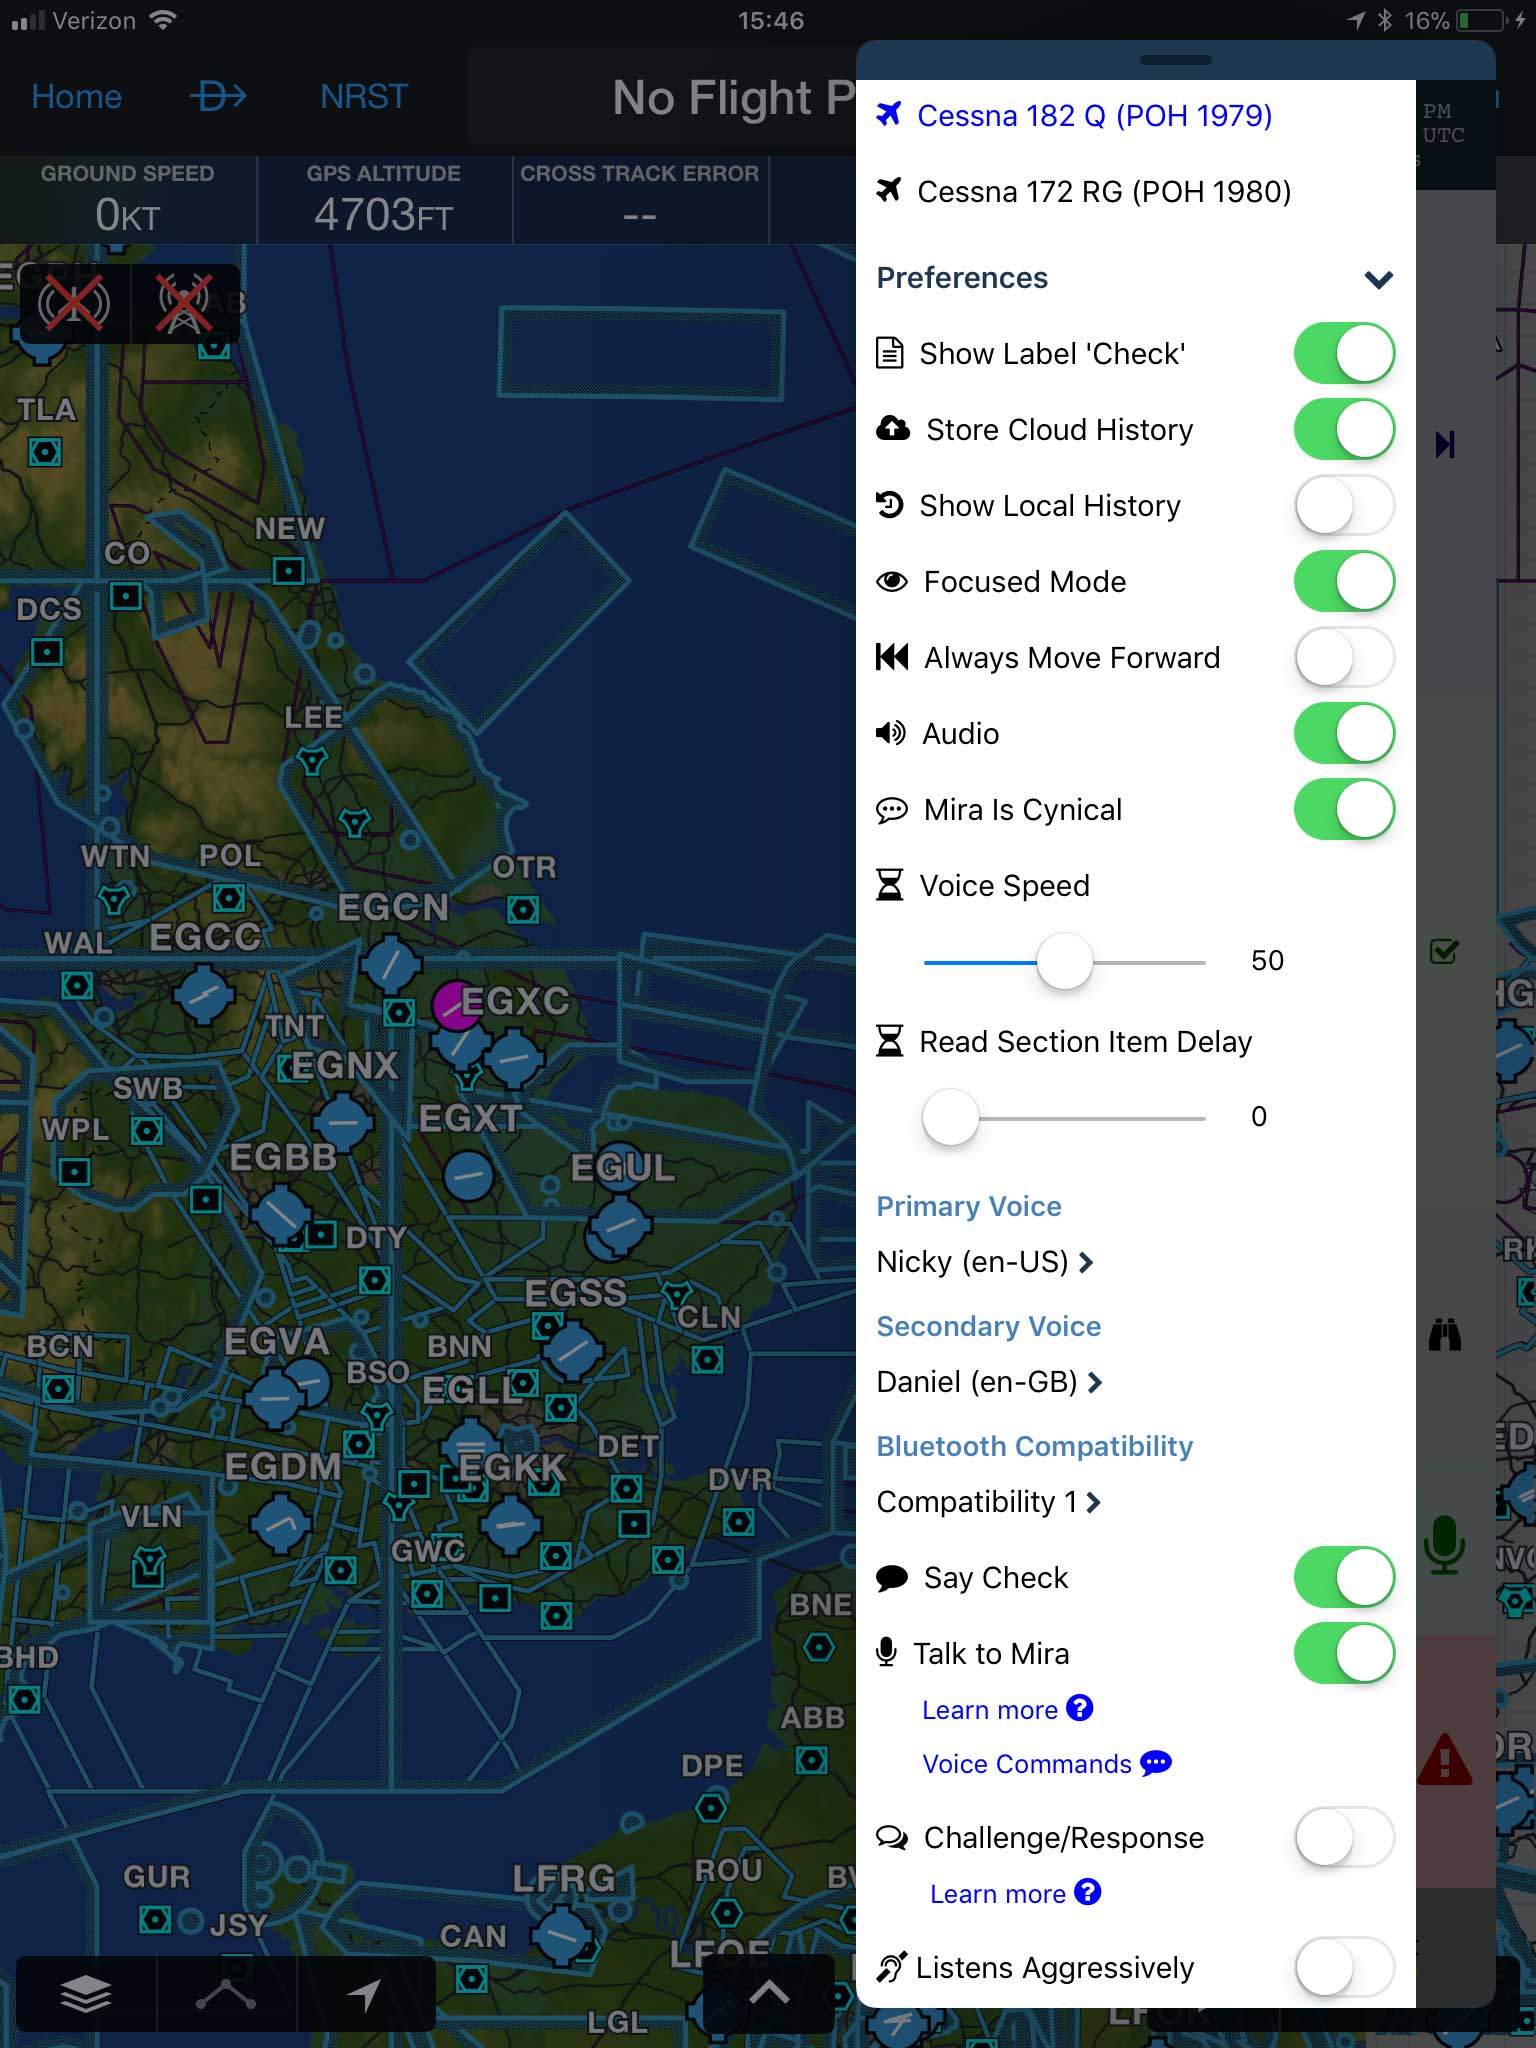The width and height of the screenshot is (1536, 2048).
Task: Disable the Talk to Mira switch
Action: click(1344, 1653)
